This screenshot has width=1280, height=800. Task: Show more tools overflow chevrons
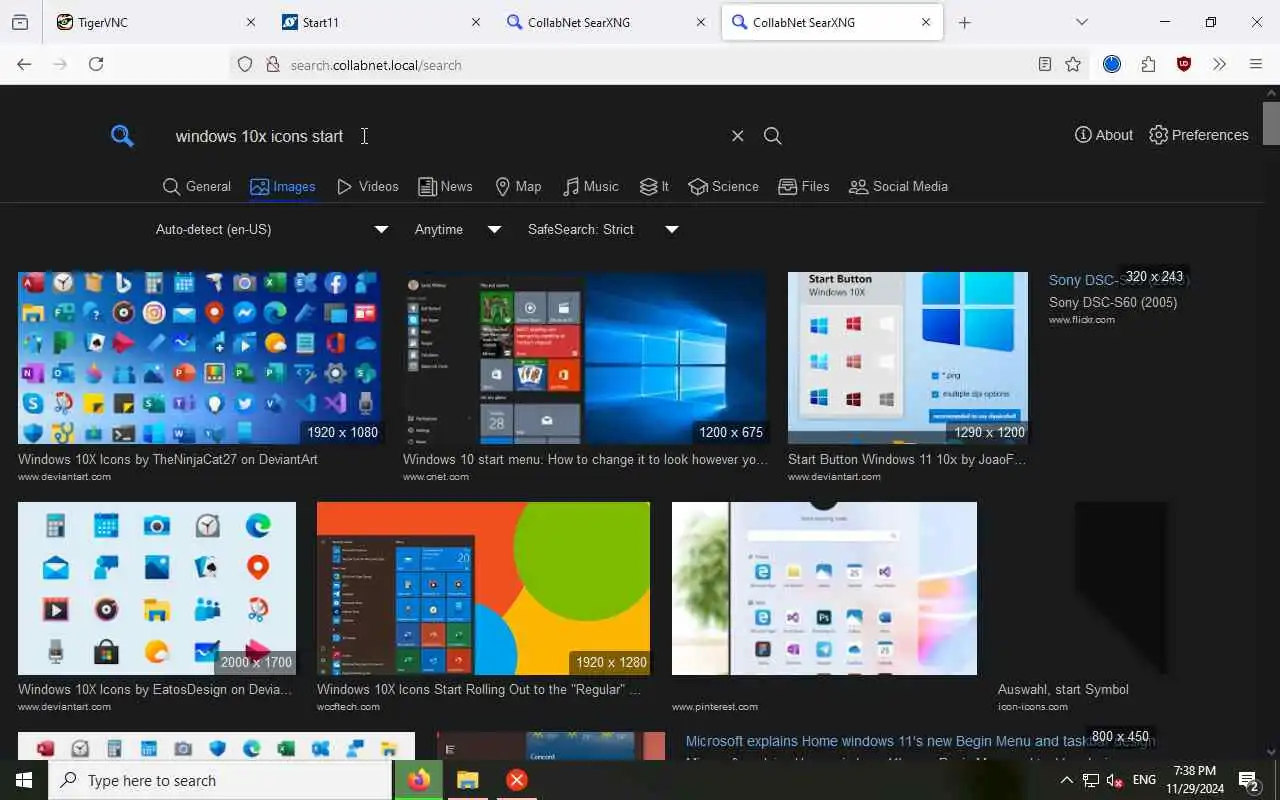point(1219,64)
